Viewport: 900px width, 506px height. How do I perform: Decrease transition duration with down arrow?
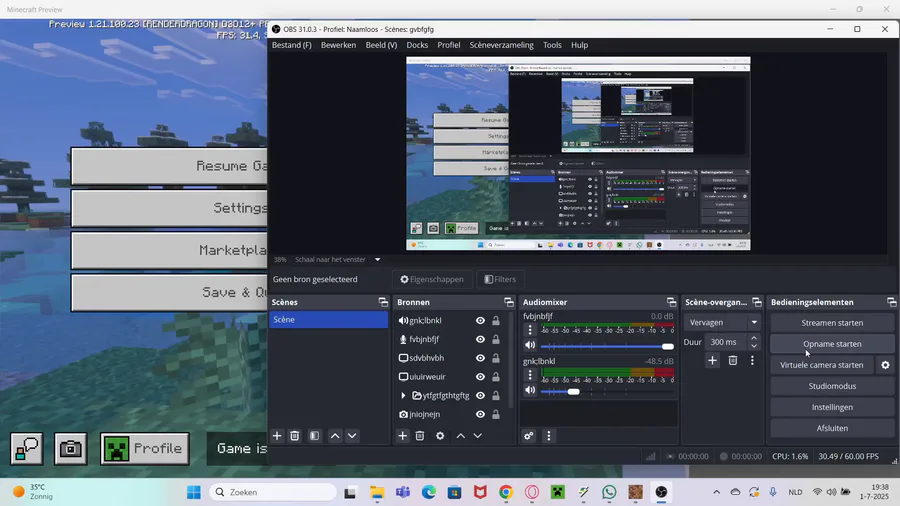[x=754, y=346]
